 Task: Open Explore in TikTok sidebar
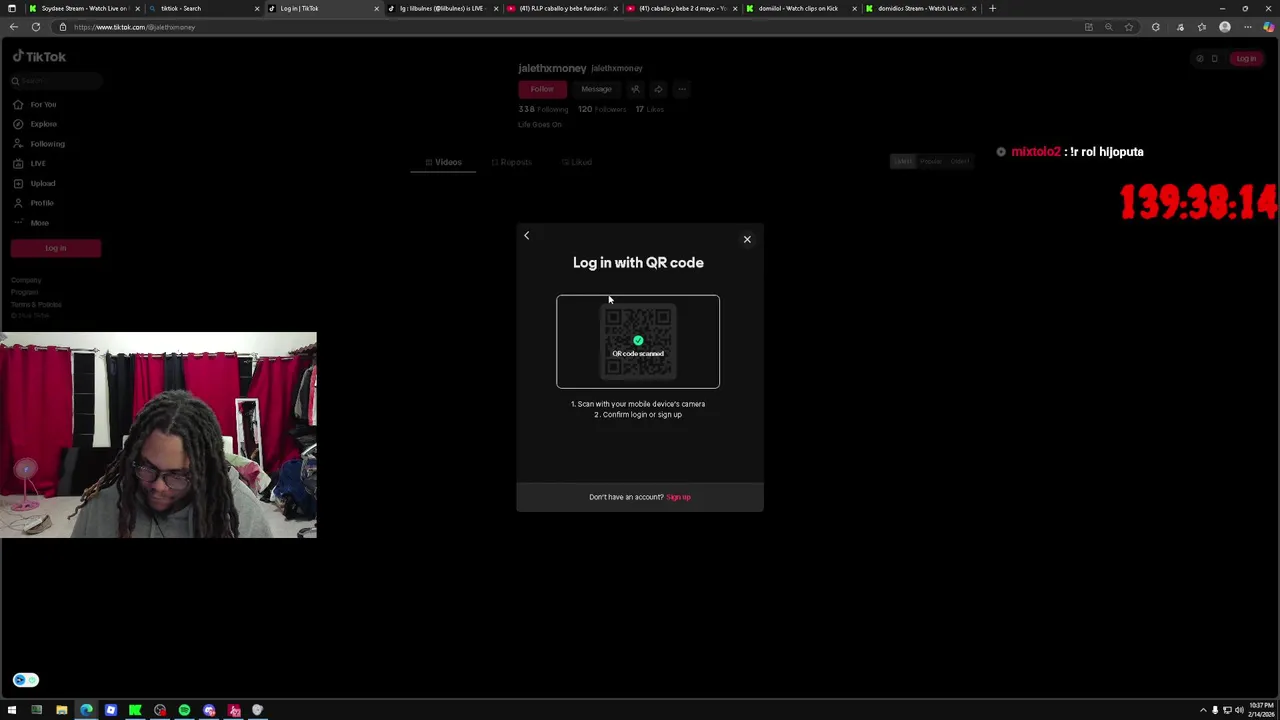[x=43, y=124]
